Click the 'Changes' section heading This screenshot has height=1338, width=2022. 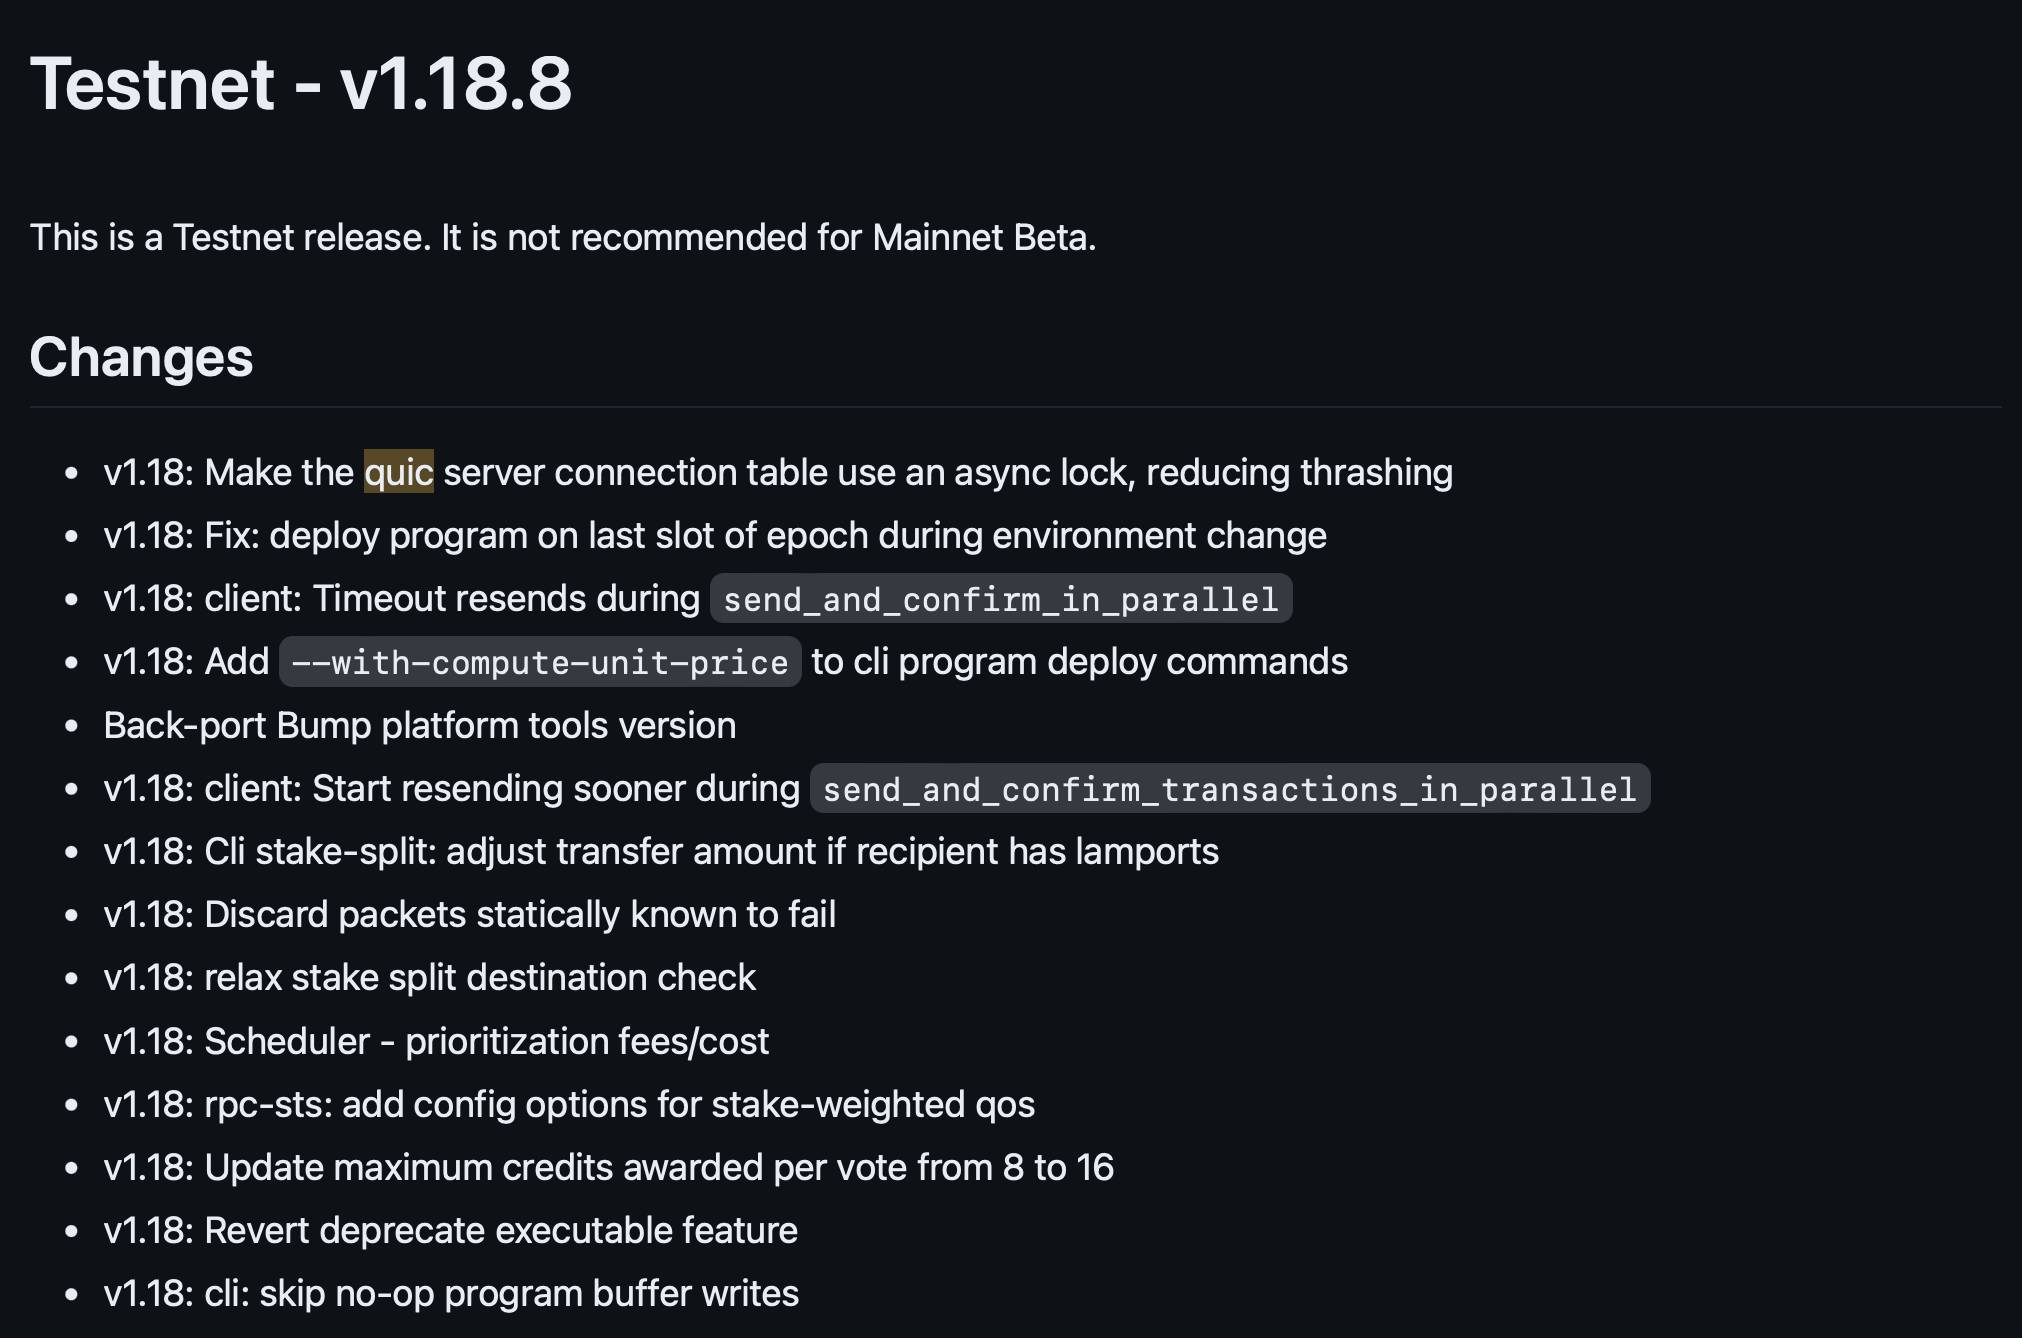(141, 357)
